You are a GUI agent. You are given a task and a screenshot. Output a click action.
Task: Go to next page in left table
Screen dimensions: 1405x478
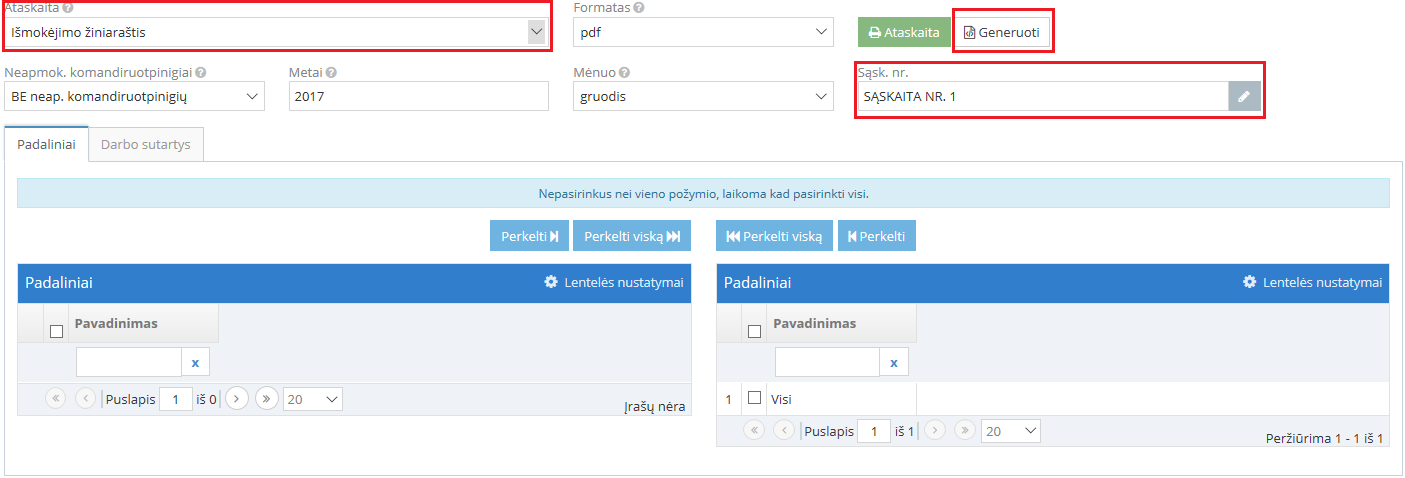tap(236, 399)
